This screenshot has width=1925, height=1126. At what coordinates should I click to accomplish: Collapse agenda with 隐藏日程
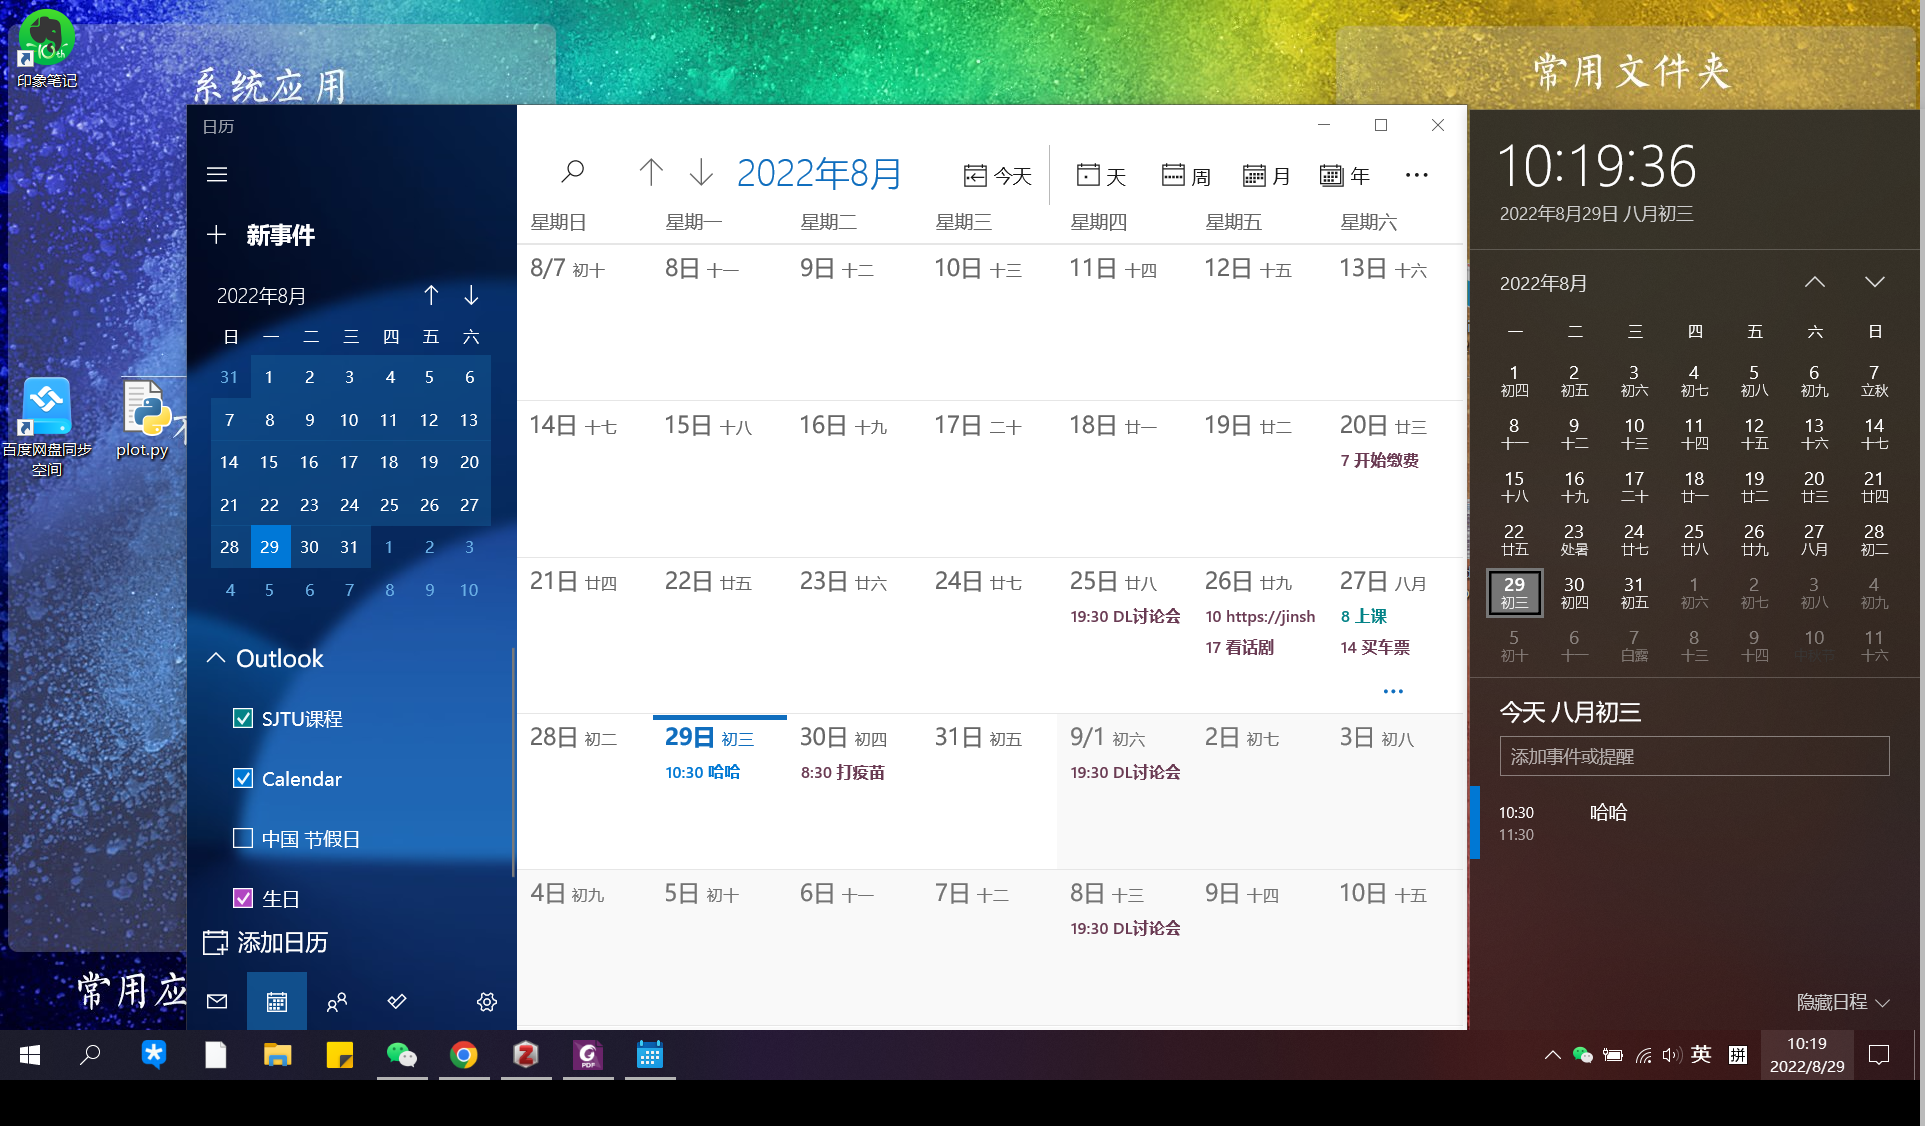click(1842, 1001)
